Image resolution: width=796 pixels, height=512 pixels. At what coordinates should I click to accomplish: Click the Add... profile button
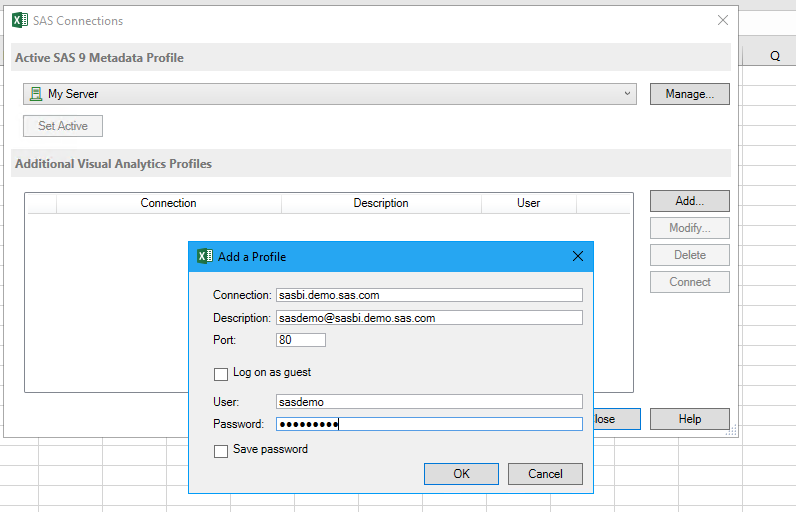point(690,201)
